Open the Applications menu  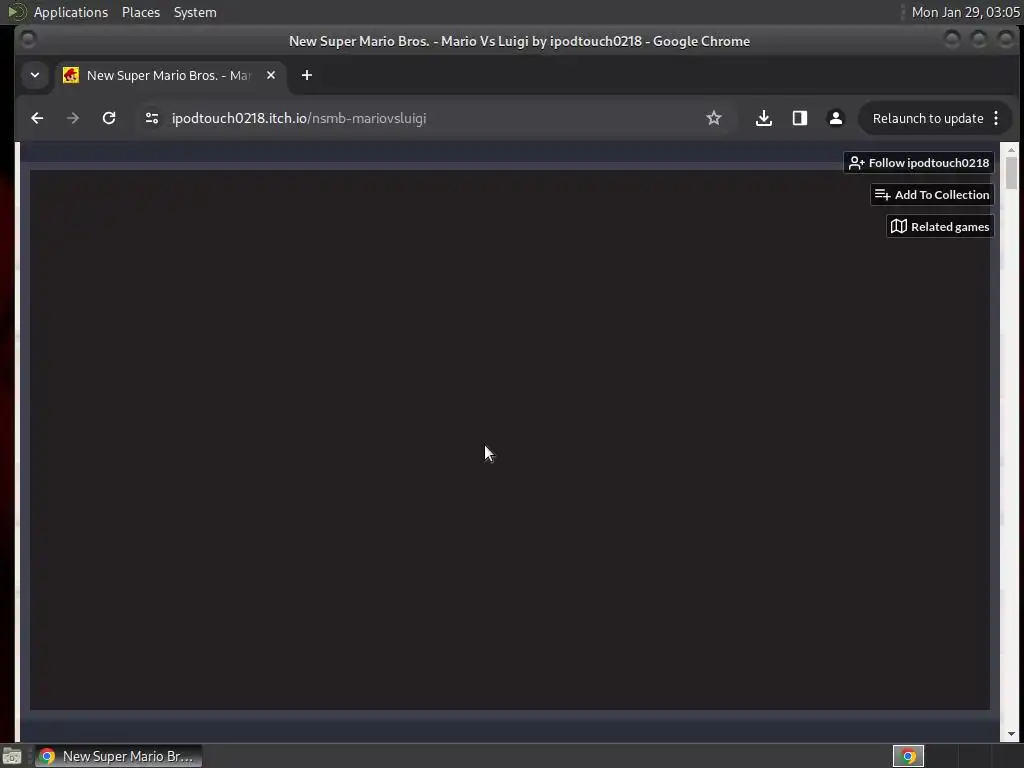(x=71, y=12)
